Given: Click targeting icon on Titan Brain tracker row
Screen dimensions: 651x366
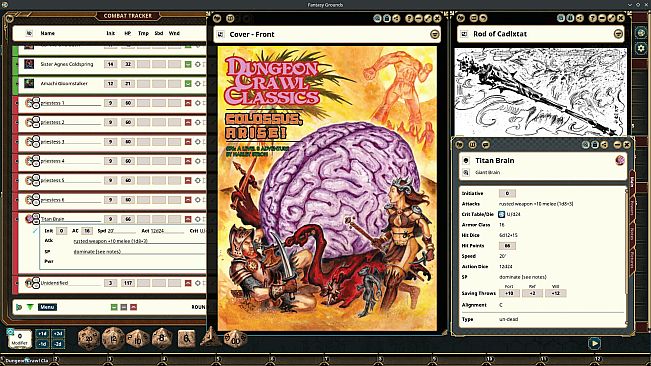Looking at the screenshot, I should 198,219.
